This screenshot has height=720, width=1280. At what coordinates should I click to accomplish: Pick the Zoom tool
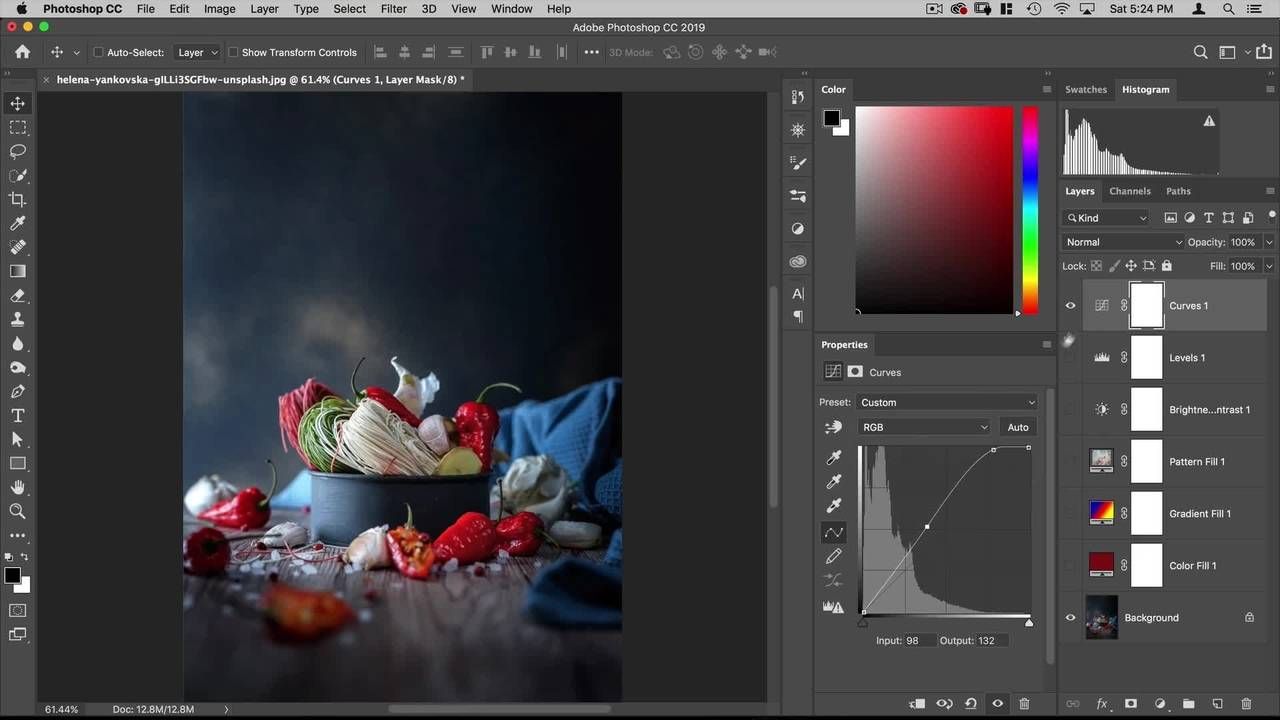pos(17,511)
